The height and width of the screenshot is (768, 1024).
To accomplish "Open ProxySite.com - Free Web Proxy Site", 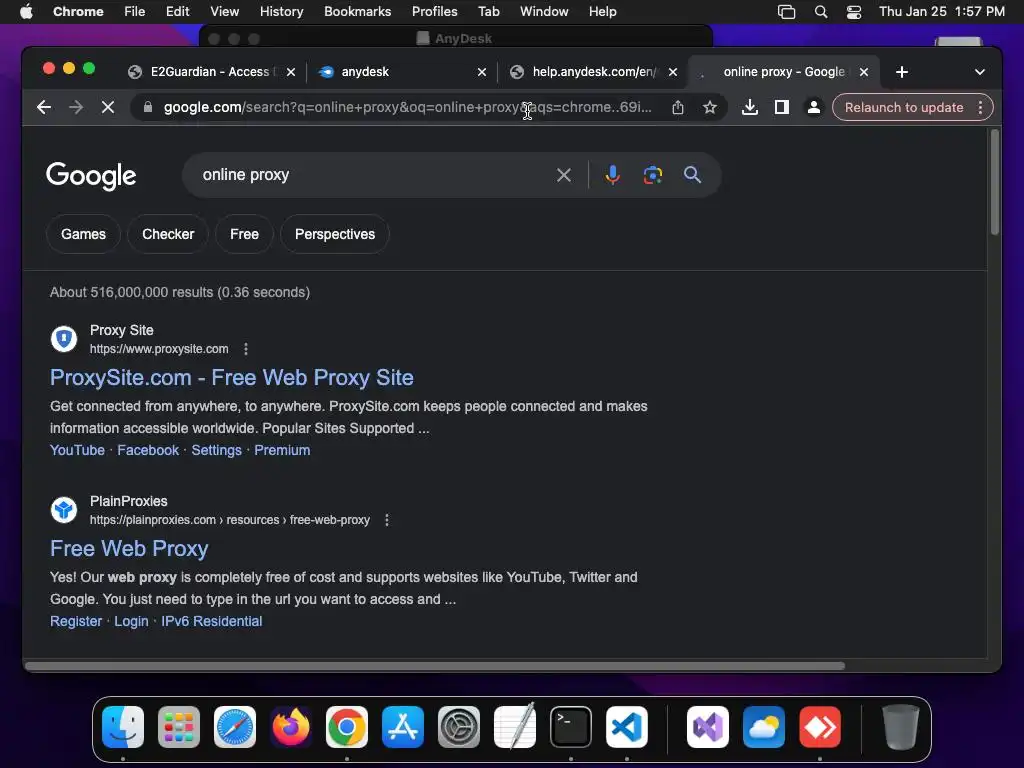I will (x=232, y=377).
